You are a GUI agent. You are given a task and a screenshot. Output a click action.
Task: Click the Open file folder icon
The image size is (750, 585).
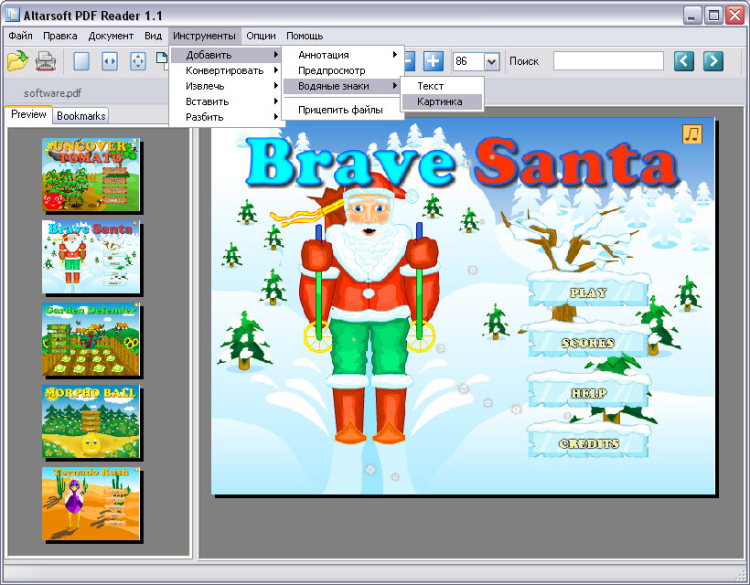click(x=18, y=61)
